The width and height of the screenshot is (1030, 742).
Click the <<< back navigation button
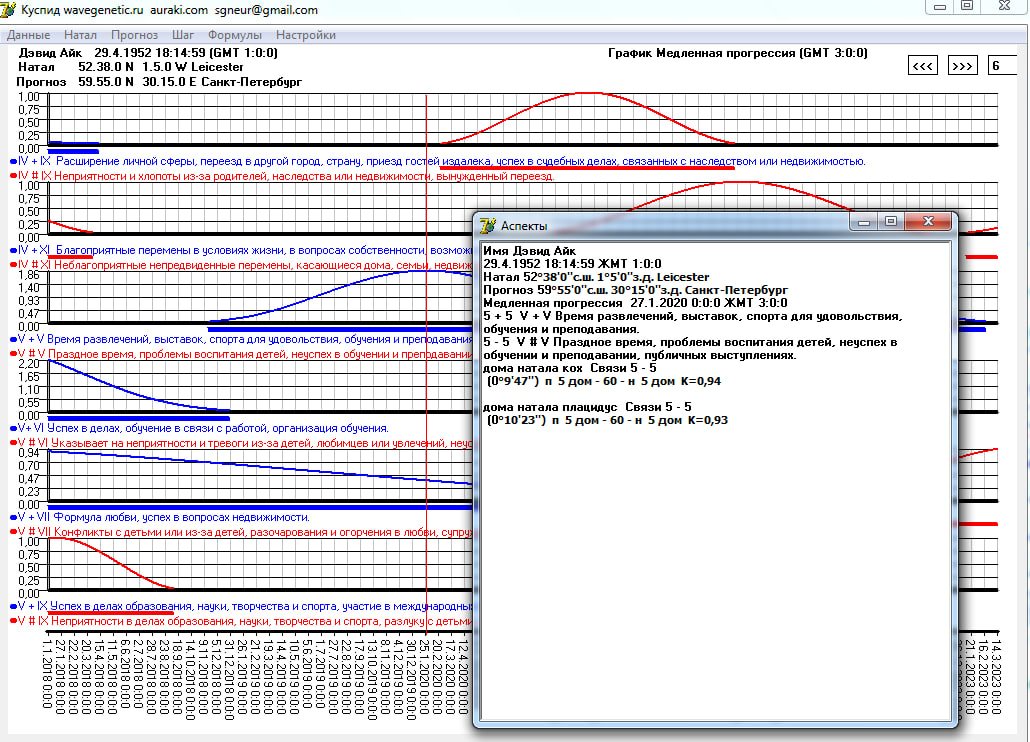click(923, 66)
